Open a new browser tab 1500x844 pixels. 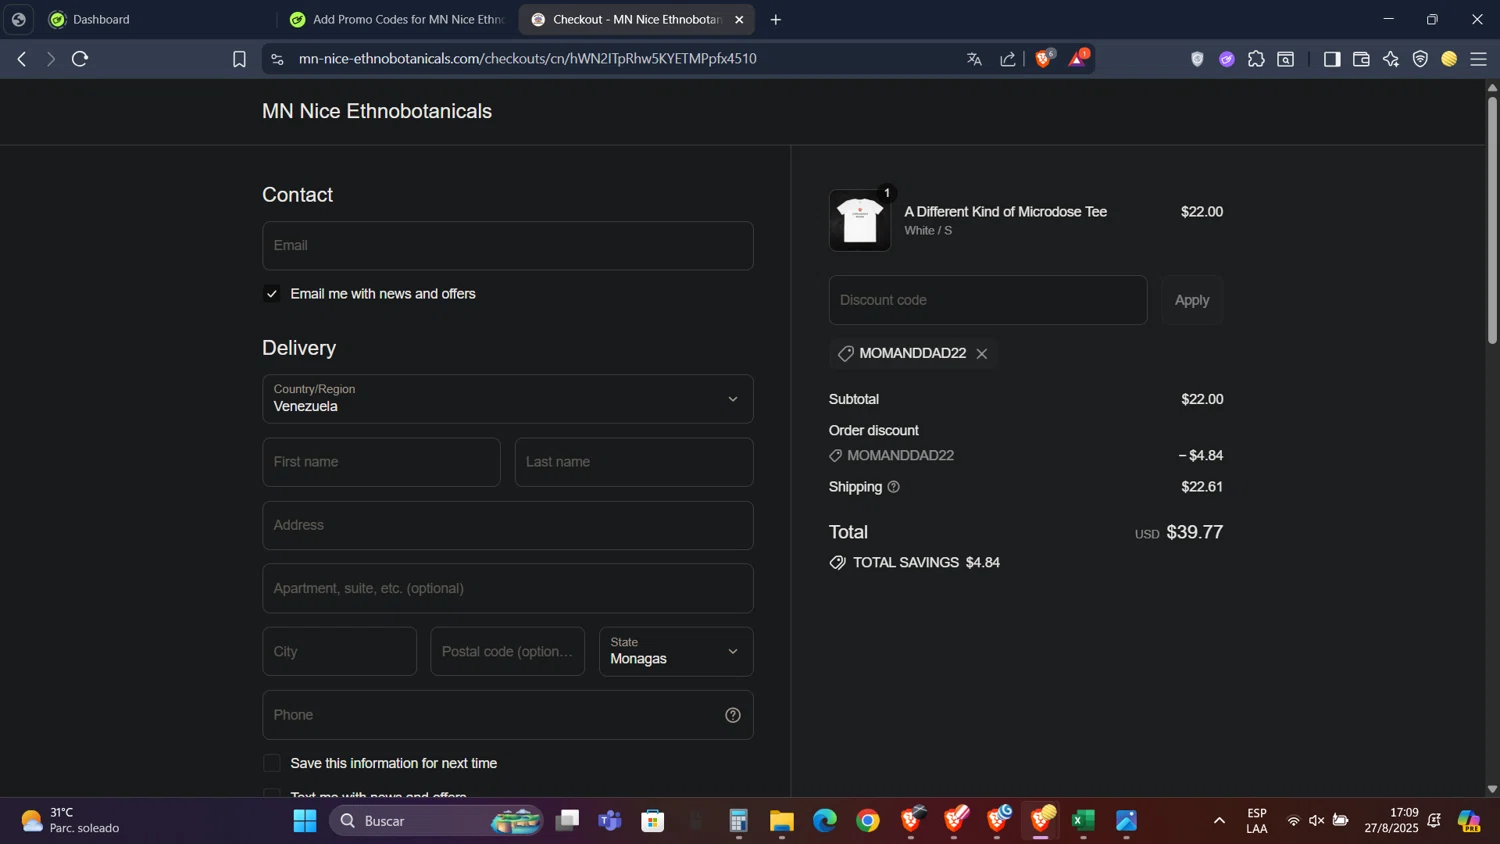coord(776,19)
